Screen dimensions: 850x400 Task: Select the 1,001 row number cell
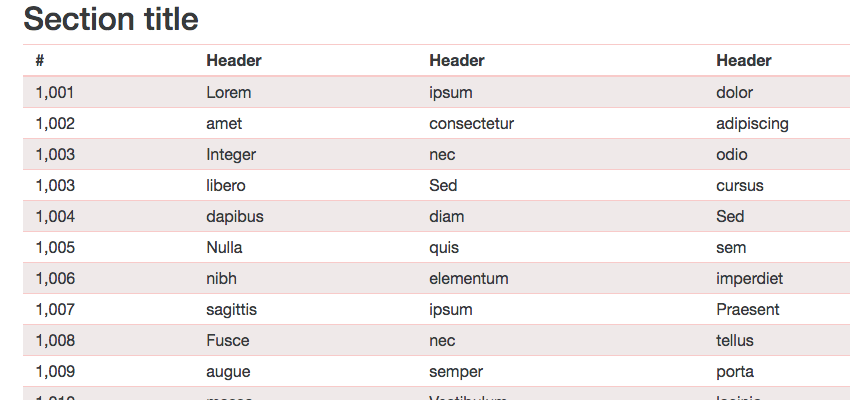(x=55, y=93)
